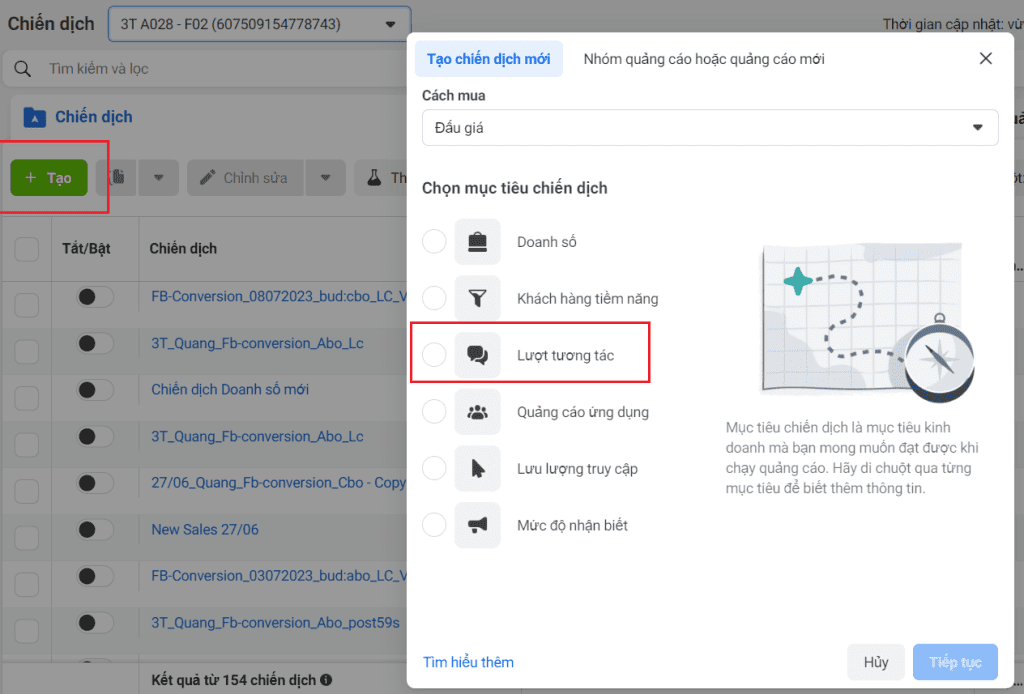Select the Quảng cáo ứng dụng radio button

click(x=434, y=412)
